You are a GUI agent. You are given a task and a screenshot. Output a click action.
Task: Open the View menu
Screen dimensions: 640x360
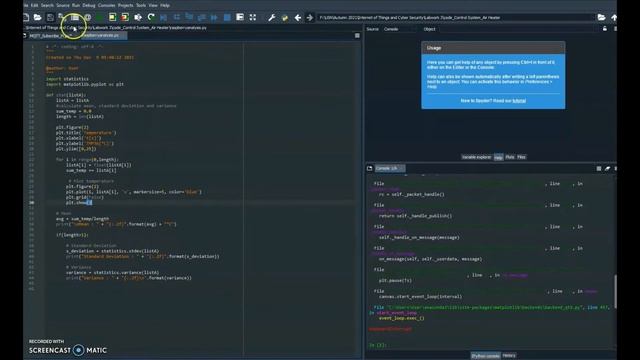click(x=153, y=5)
